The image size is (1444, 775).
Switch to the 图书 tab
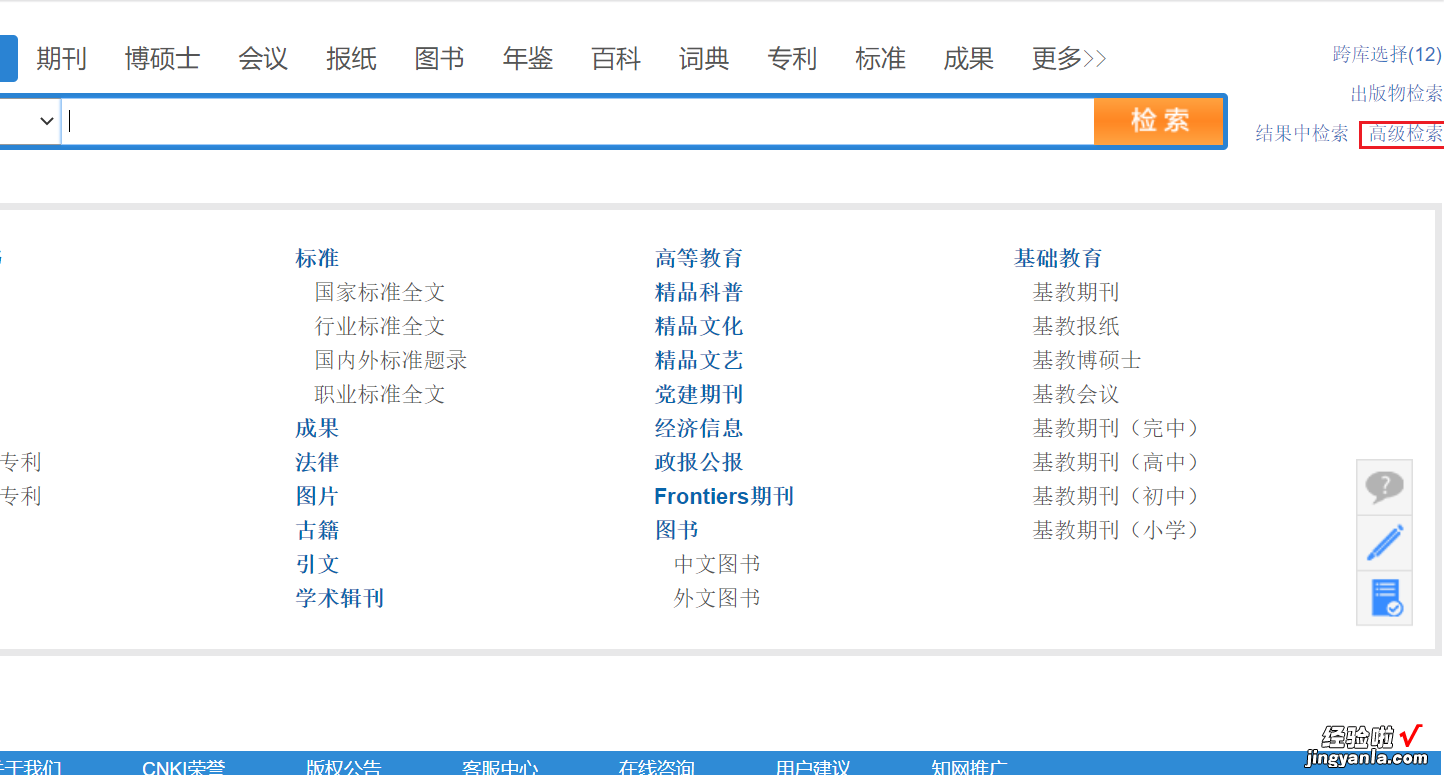[x=439, y=59]
